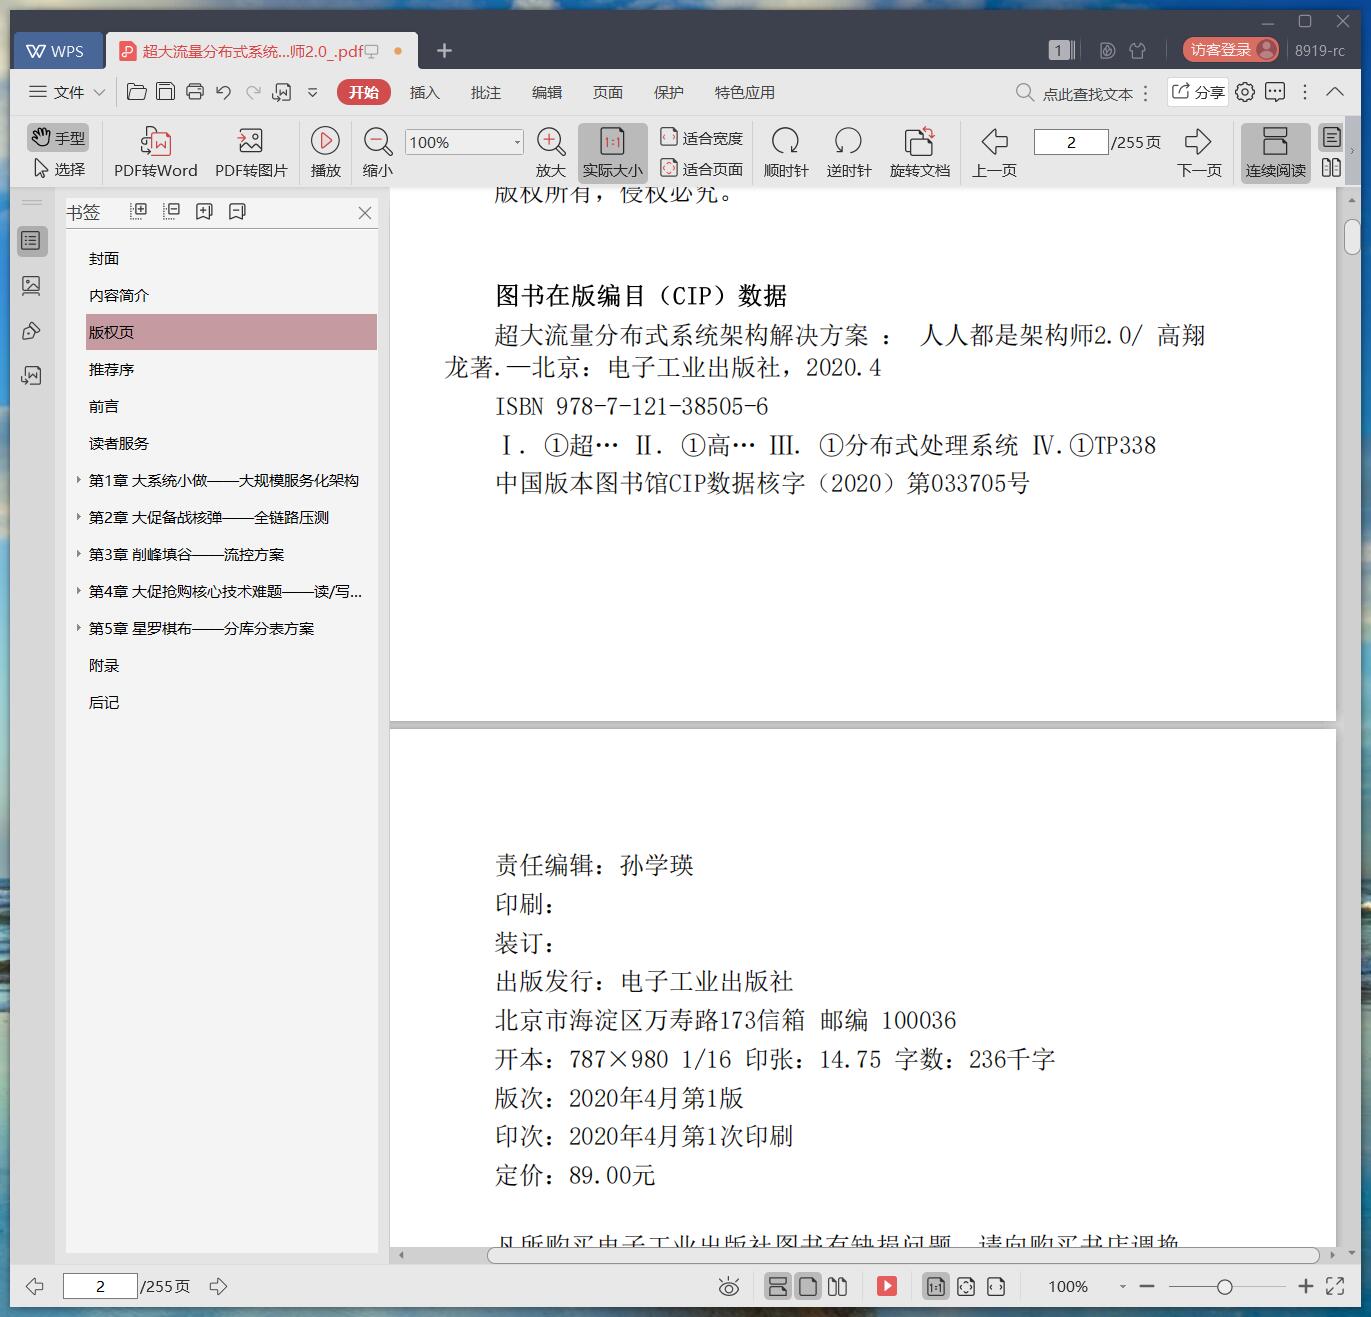
Task: Open the zoom percentage dropdown in ribbon
Action: [x=517, y=142]
